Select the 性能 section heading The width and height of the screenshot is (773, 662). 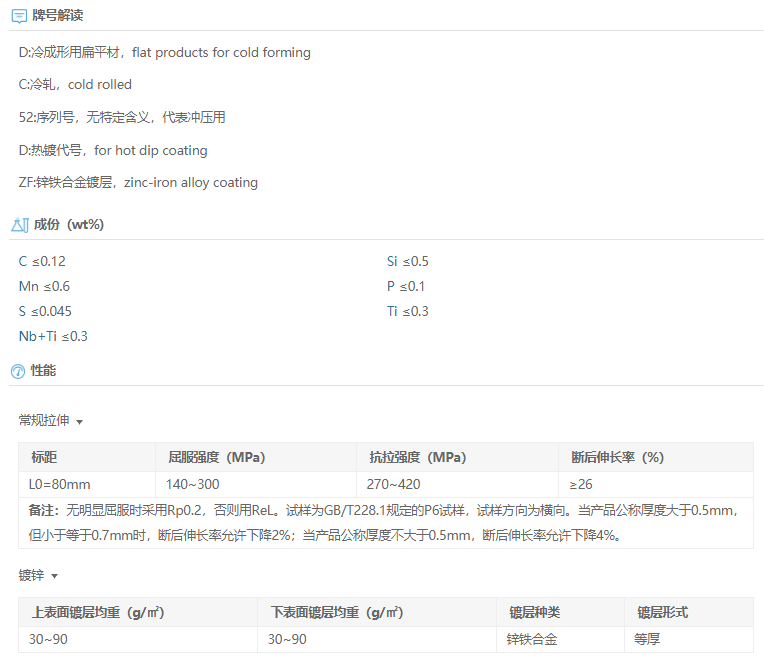click(x=43, y=371)
